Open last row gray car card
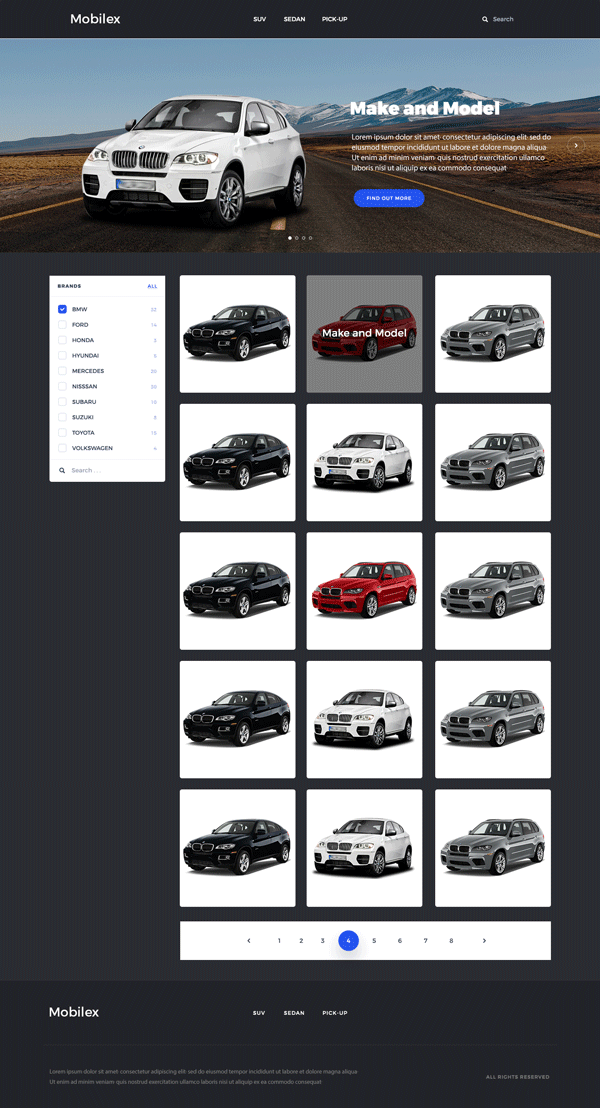 [493, 848]
